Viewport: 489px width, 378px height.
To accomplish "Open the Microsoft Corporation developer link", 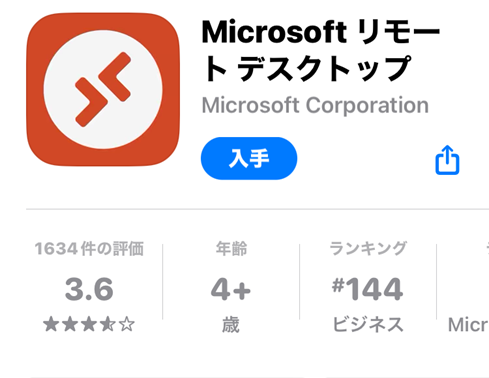I will point(315,106).
